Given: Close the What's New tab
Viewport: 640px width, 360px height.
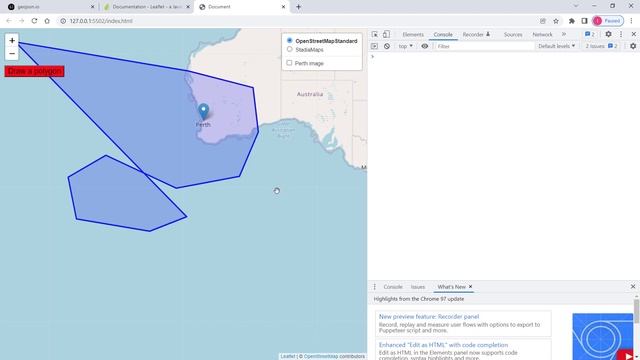Looking at the screenshot, I should [471, 287].
